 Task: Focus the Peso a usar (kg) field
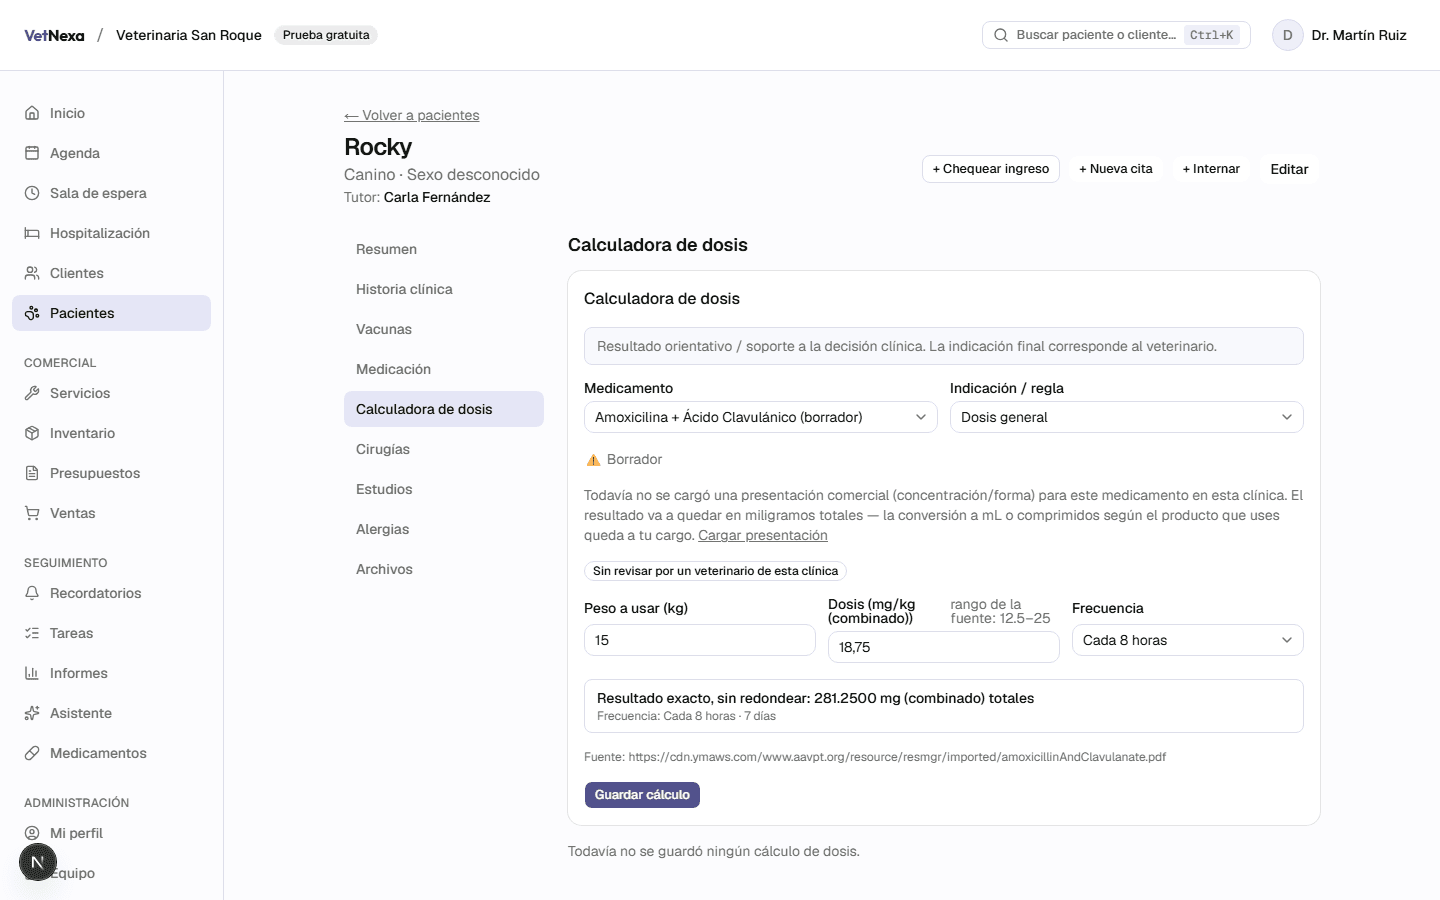[x=700, y=640]
